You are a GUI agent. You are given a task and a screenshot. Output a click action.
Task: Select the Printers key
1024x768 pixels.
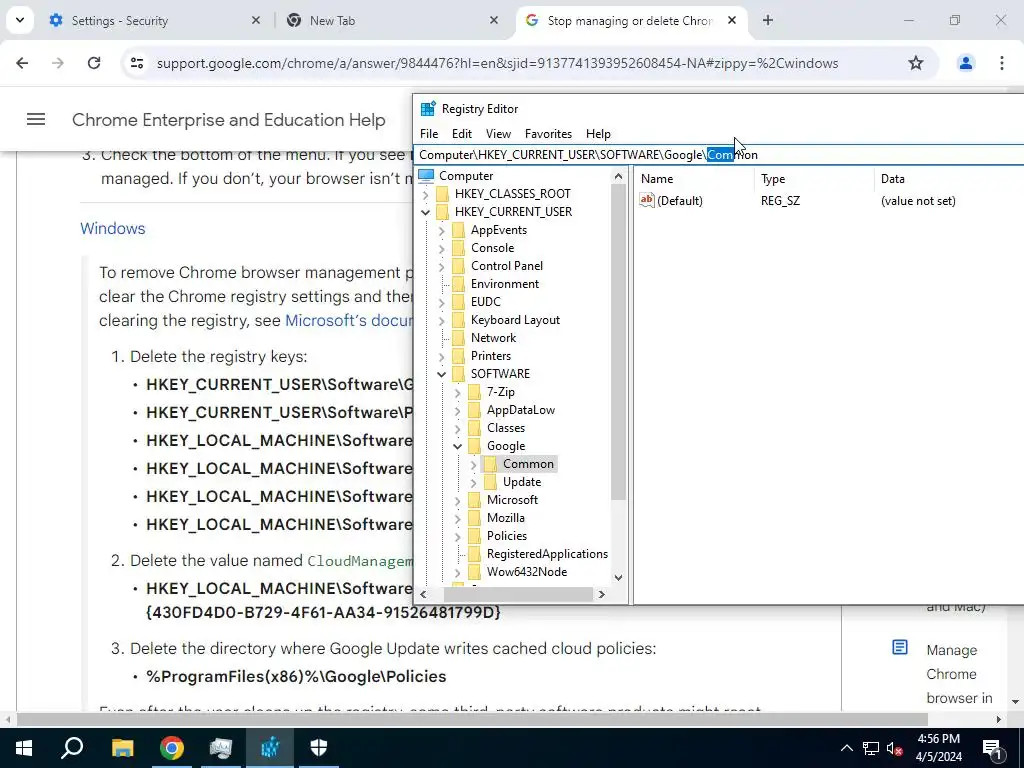491,356
